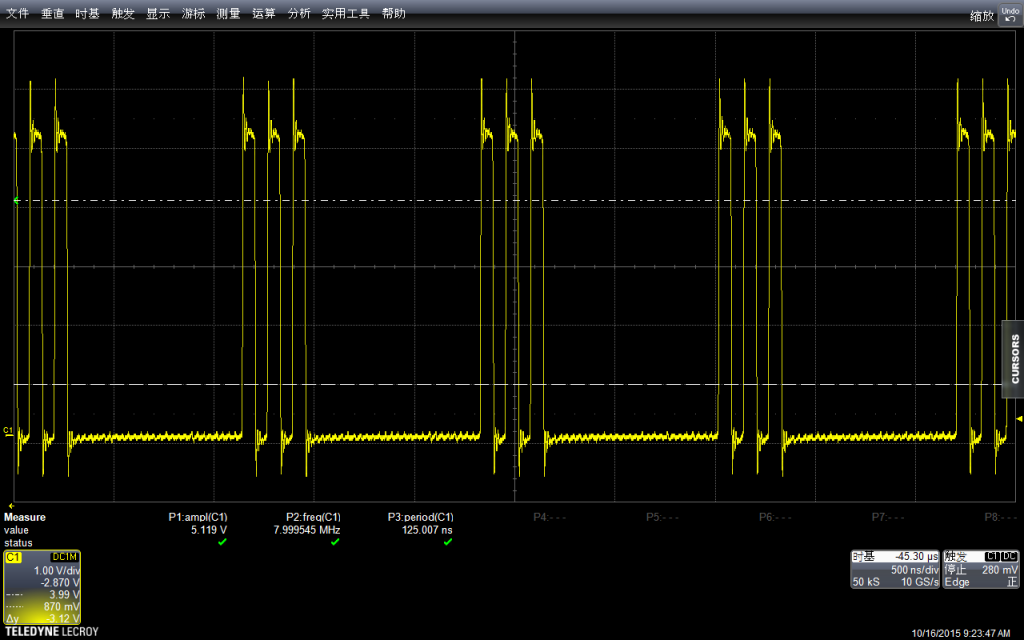This screenshot has width=1024, height=640.
Task: Click the Measure table label
Action: (x=25, y=517)
